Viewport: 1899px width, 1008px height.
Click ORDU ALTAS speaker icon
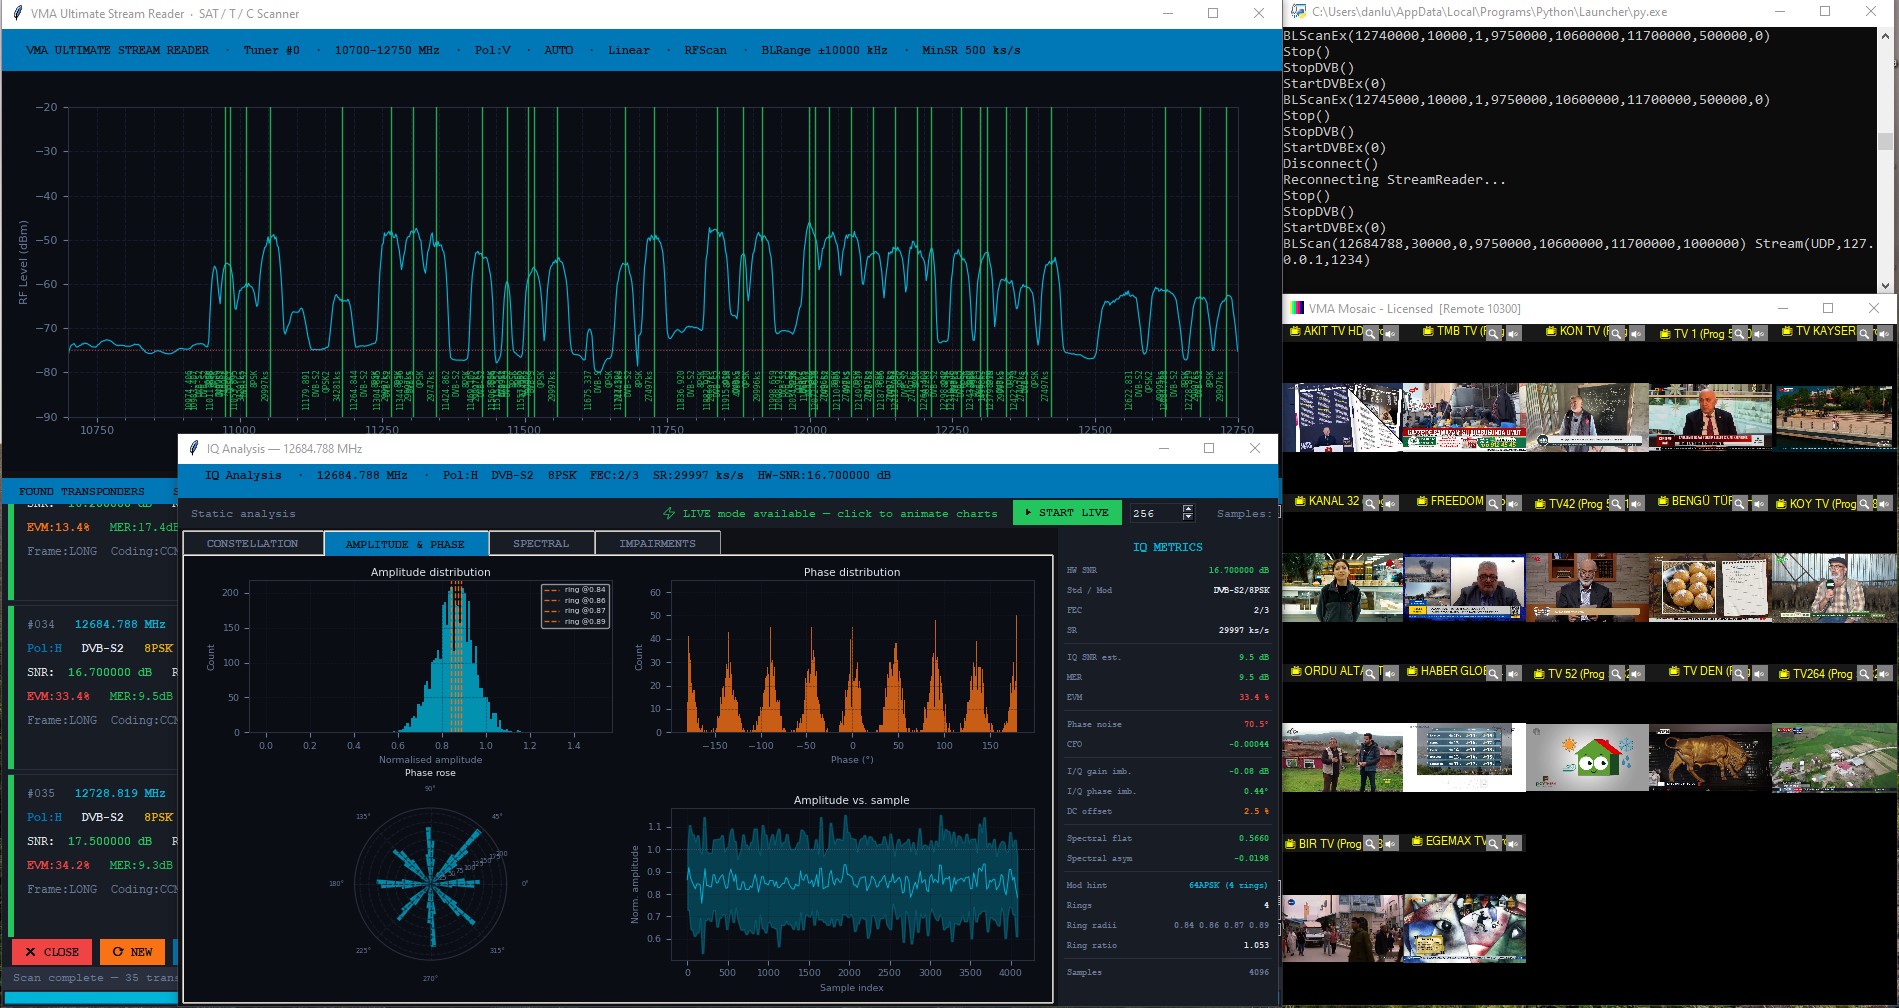pos(1390,673)
